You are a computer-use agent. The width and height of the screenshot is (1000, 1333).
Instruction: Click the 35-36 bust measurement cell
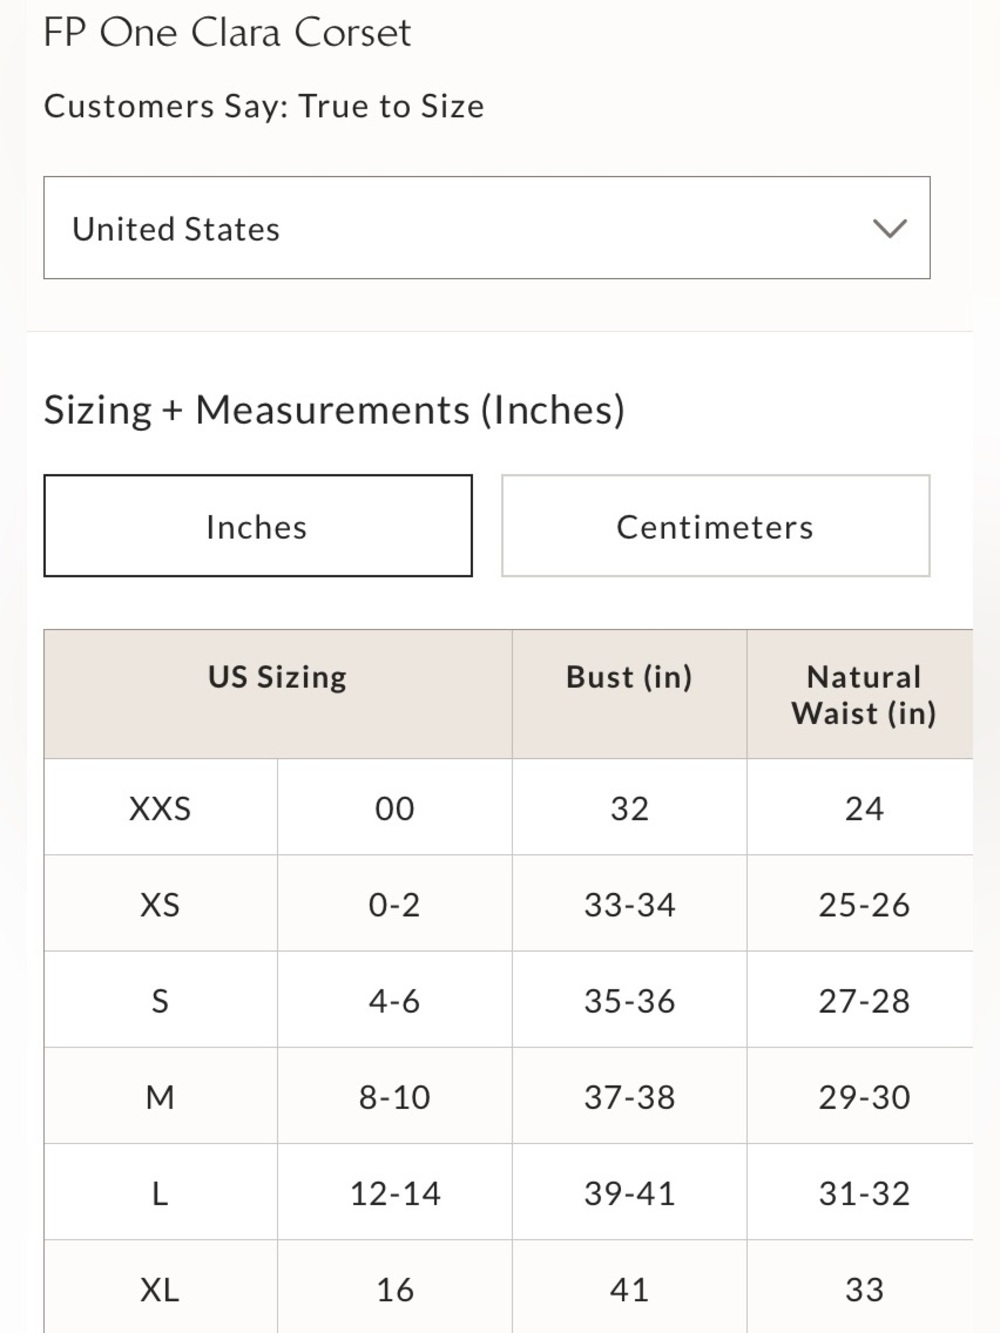(629, 1000)
